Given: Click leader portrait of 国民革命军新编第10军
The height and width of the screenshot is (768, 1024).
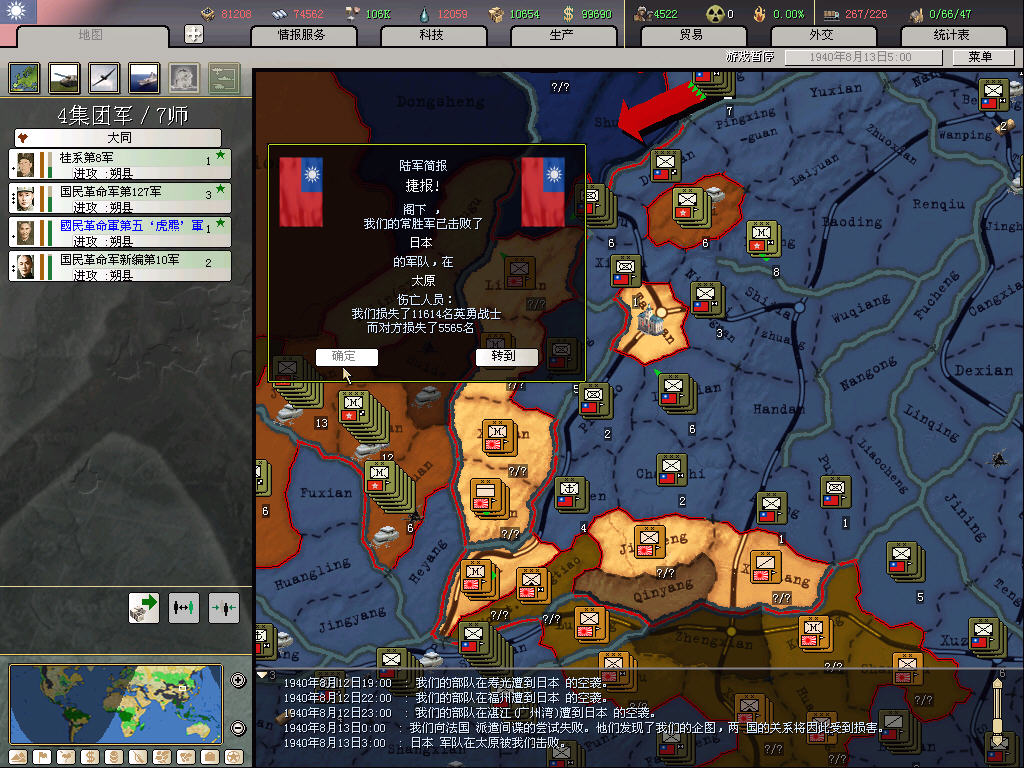Looking at the screenshot, I should click(25, 266).
